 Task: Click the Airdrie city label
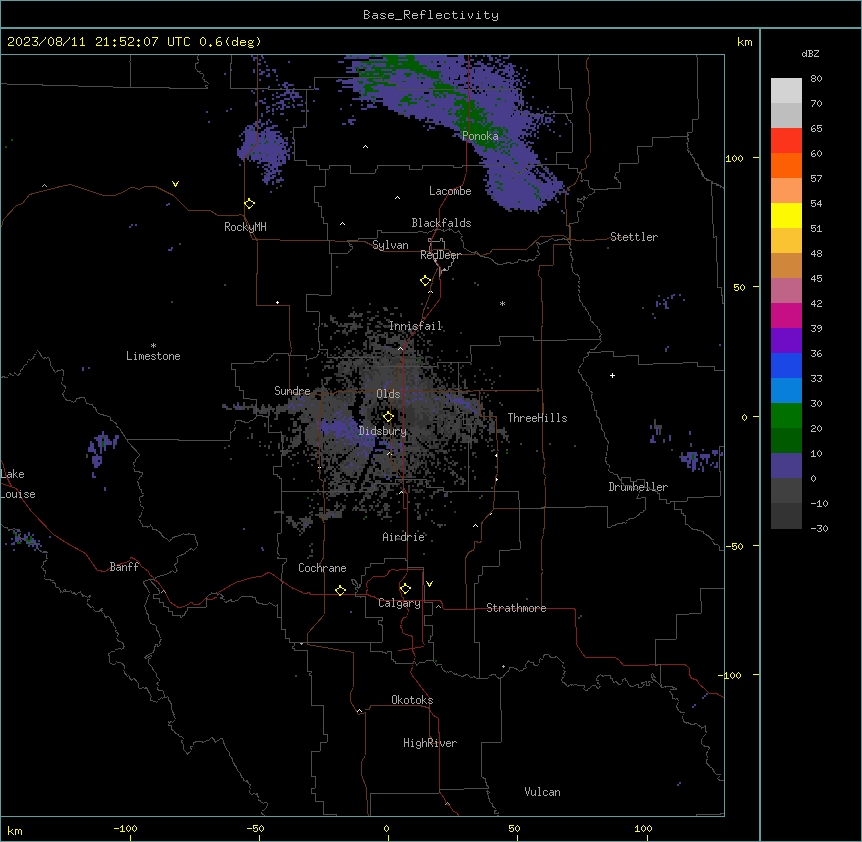pos(404,537)
